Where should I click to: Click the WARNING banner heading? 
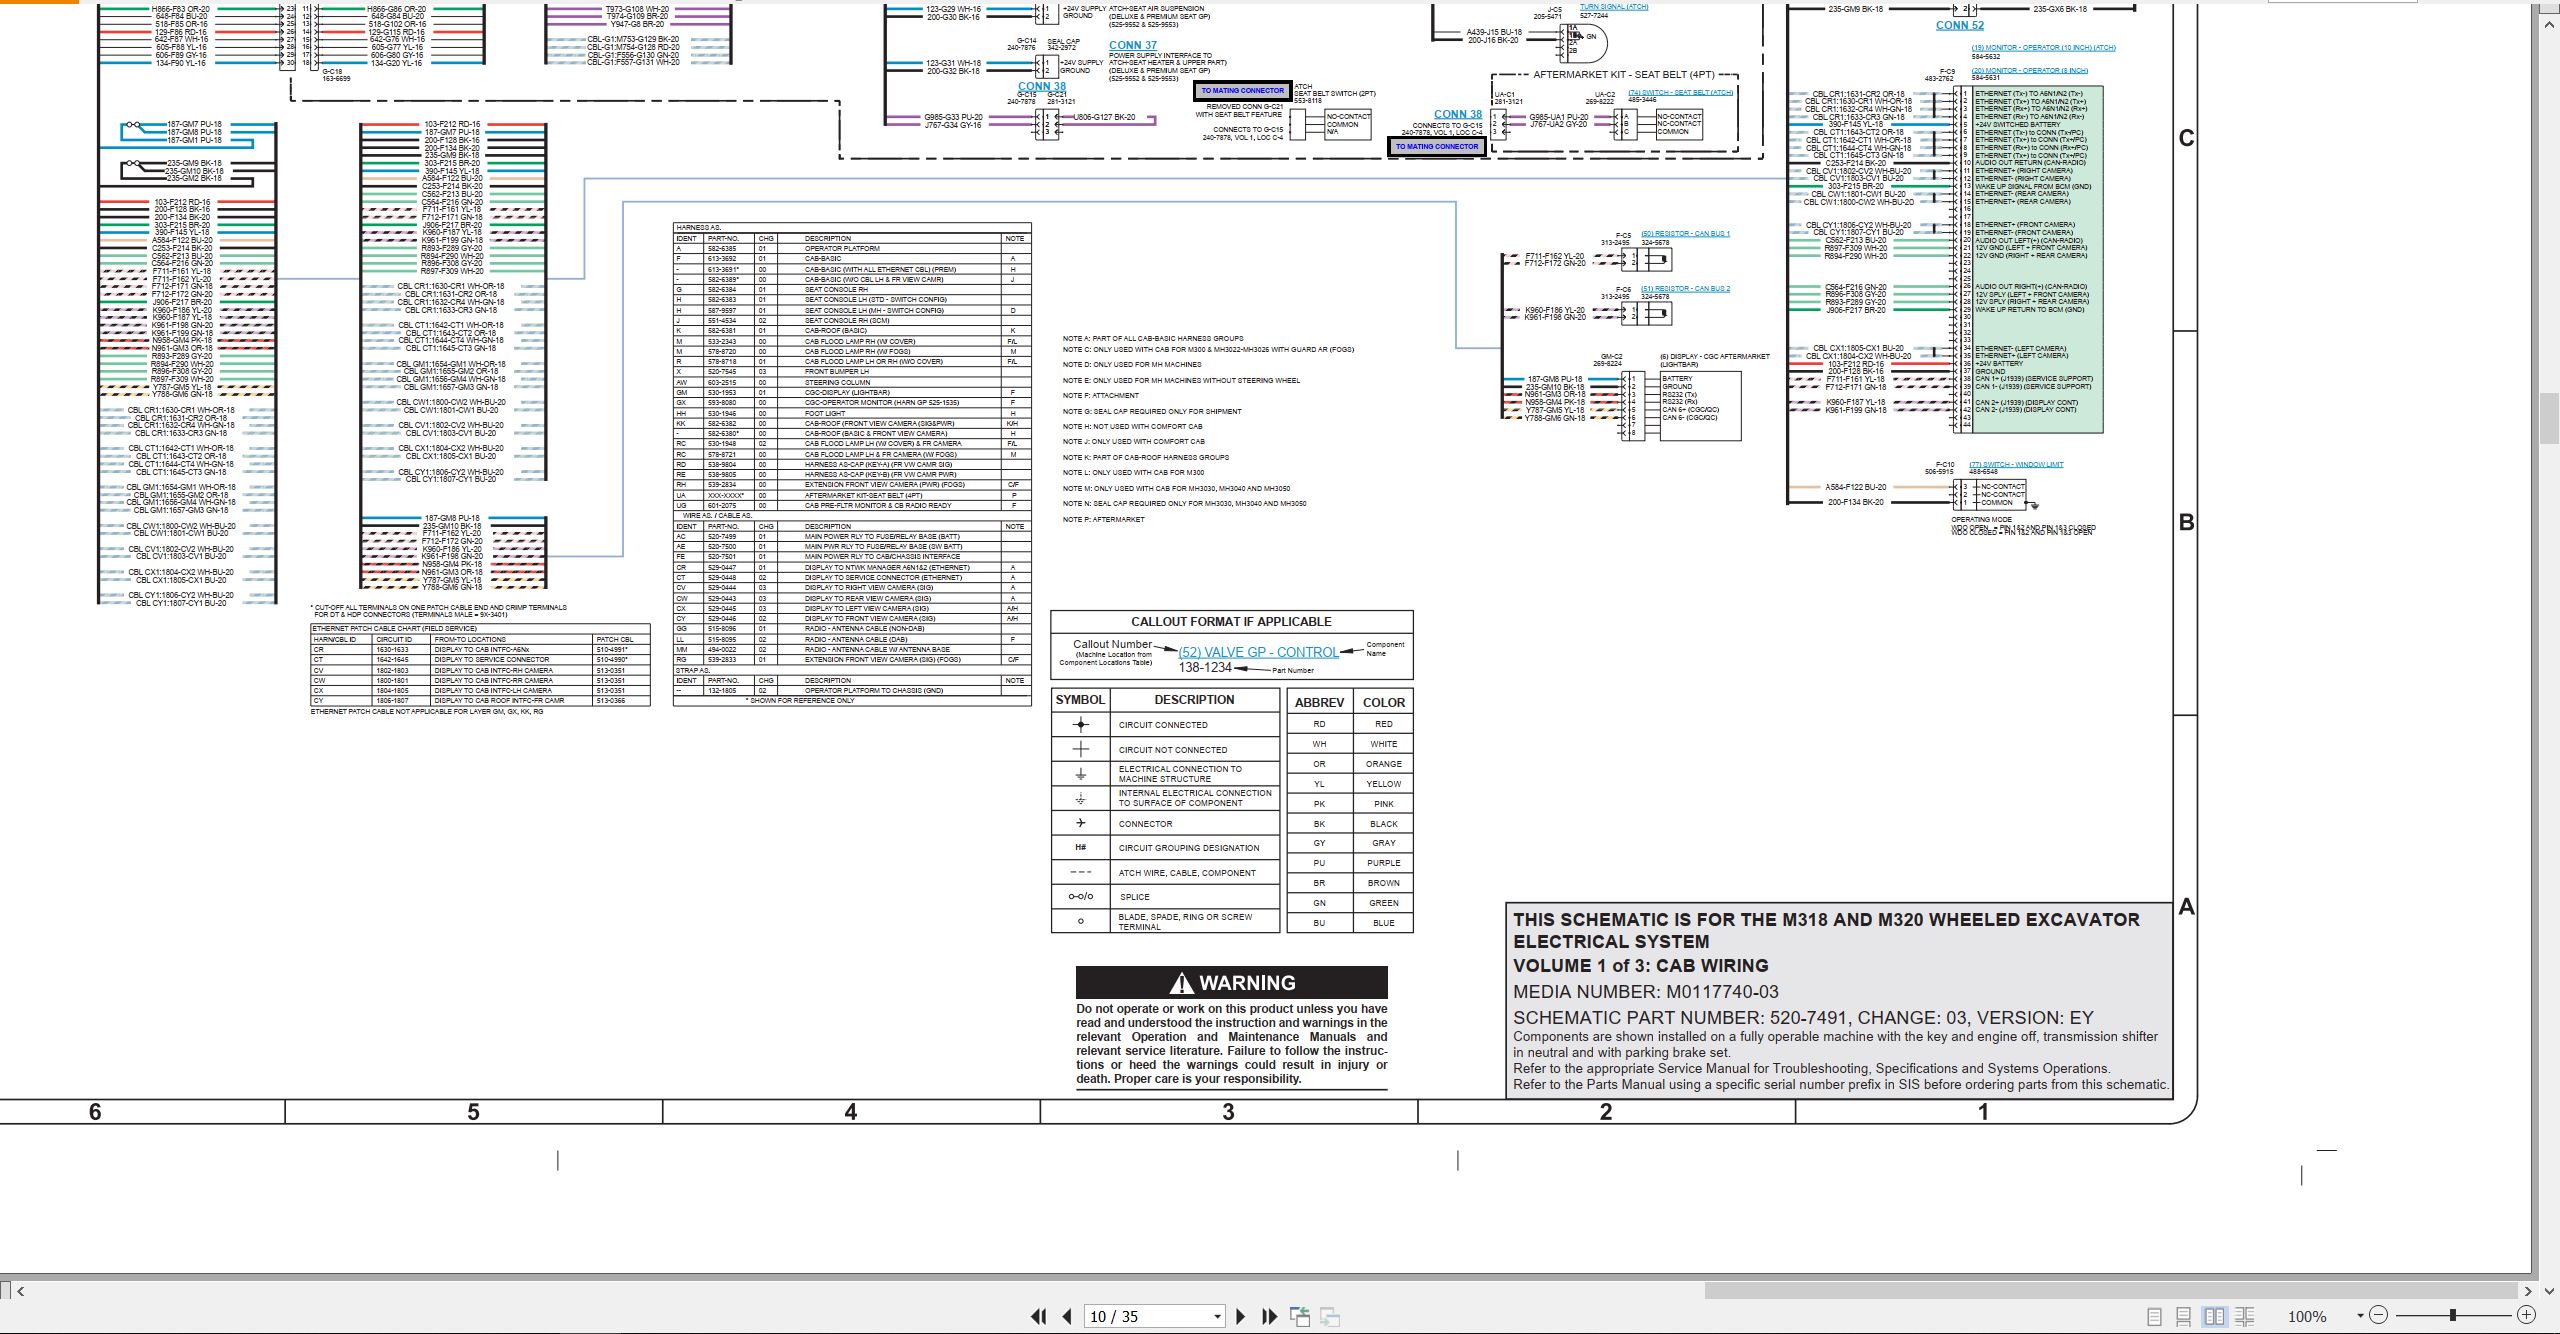coord(1231,982)
